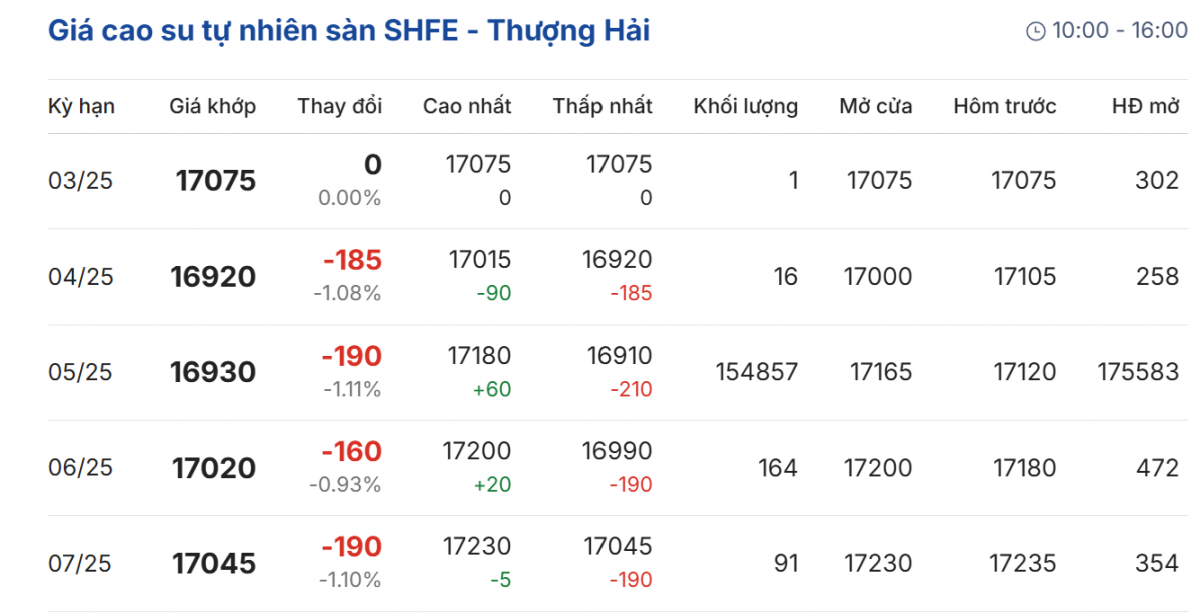This screenshot has width=1200, height=613.
Task: Click the Cao nhất column header
Action: pos(467,106)
